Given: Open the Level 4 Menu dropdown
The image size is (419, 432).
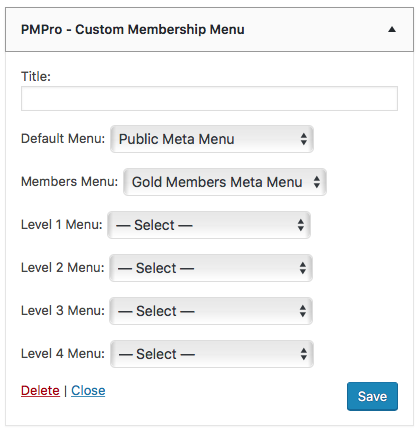Looking at the screenshot, I should [212, 354].
